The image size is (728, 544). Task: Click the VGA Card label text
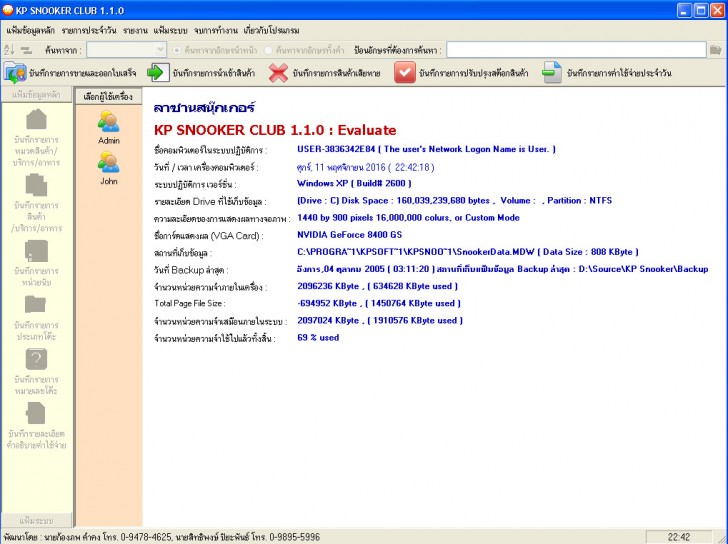(208, 236)
